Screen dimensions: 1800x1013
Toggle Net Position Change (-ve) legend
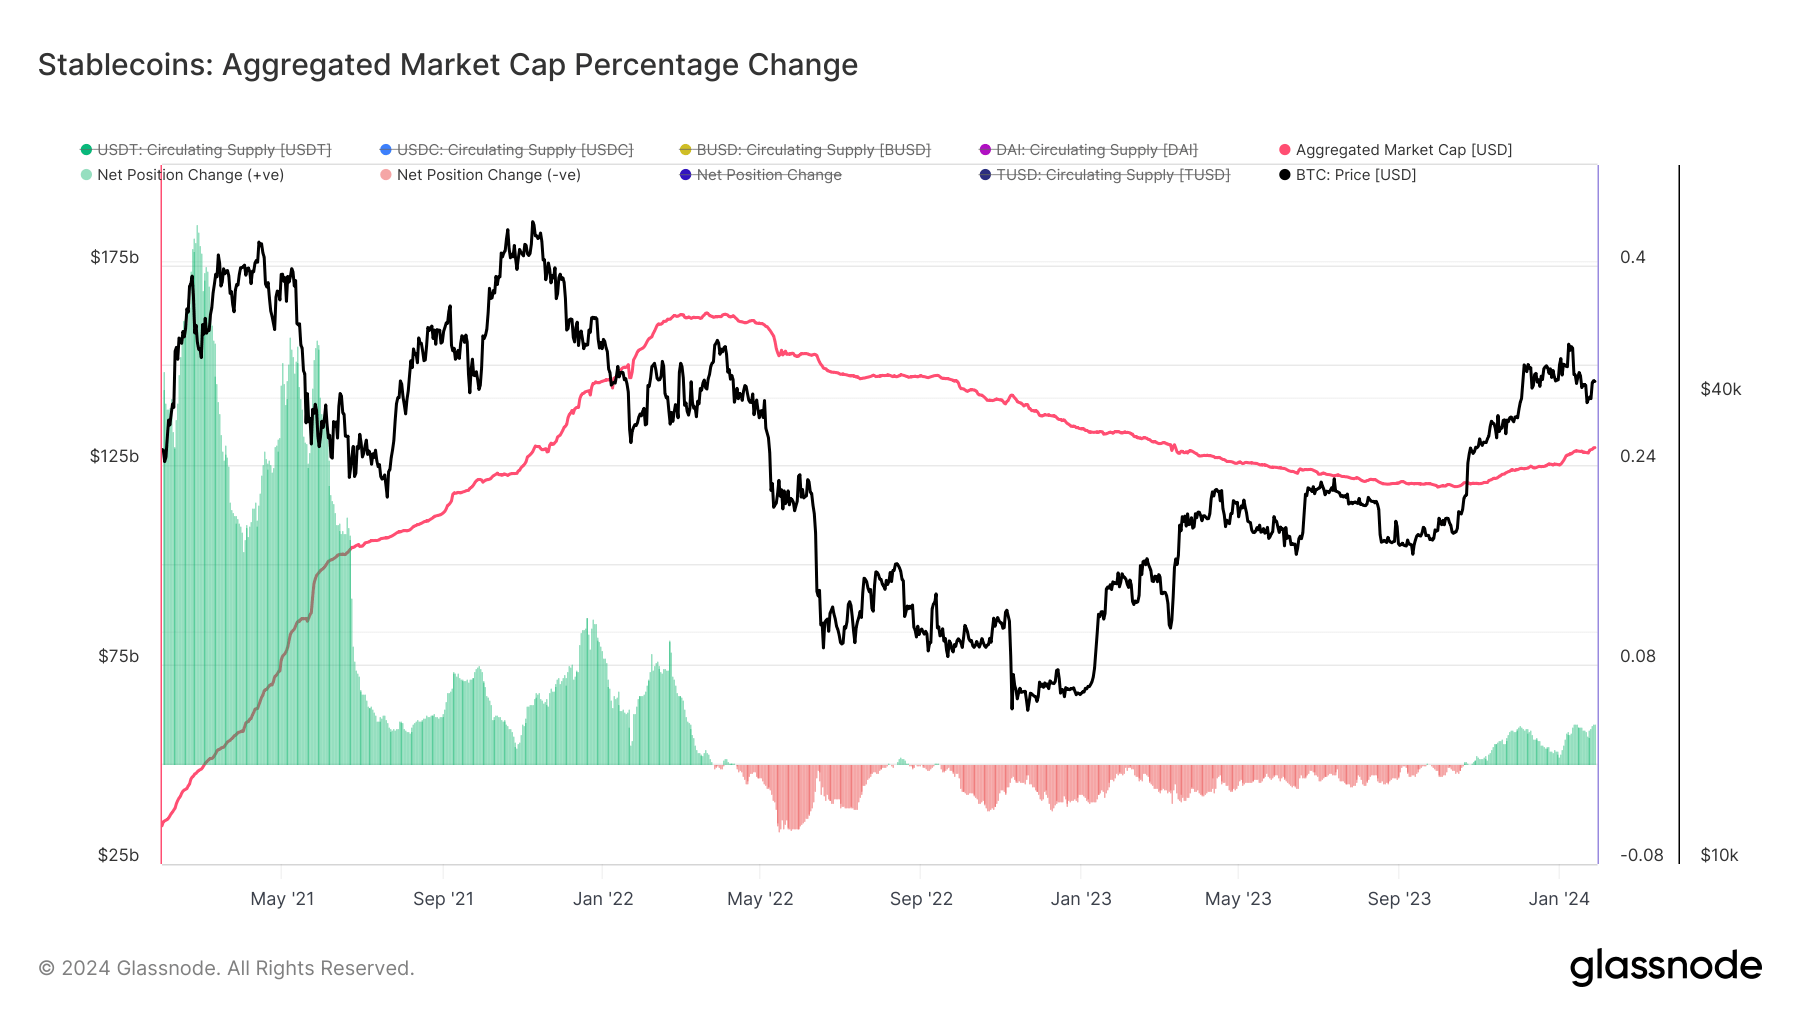click(488, 175)
